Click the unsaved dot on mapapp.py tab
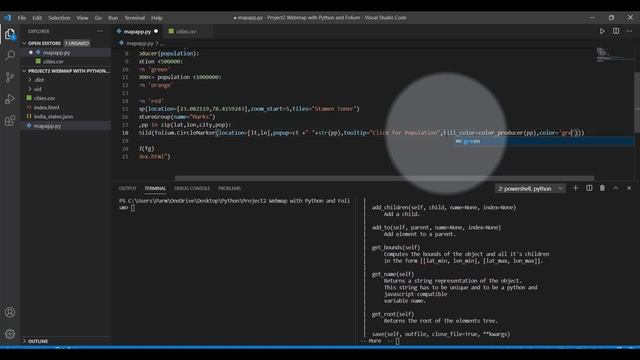The height and width of the screenshot is (360, 640). pyautogui.click(x=156, y=31)
